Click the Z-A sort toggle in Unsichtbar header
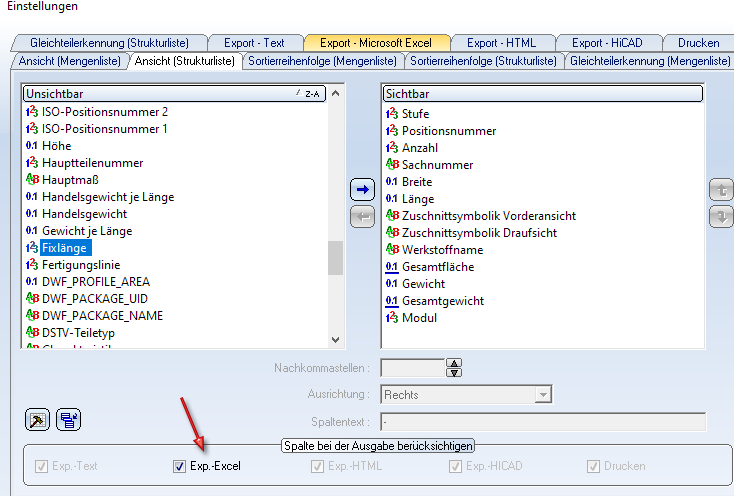Viewport: 734px width, 496px height. click(x=308, y=94)
